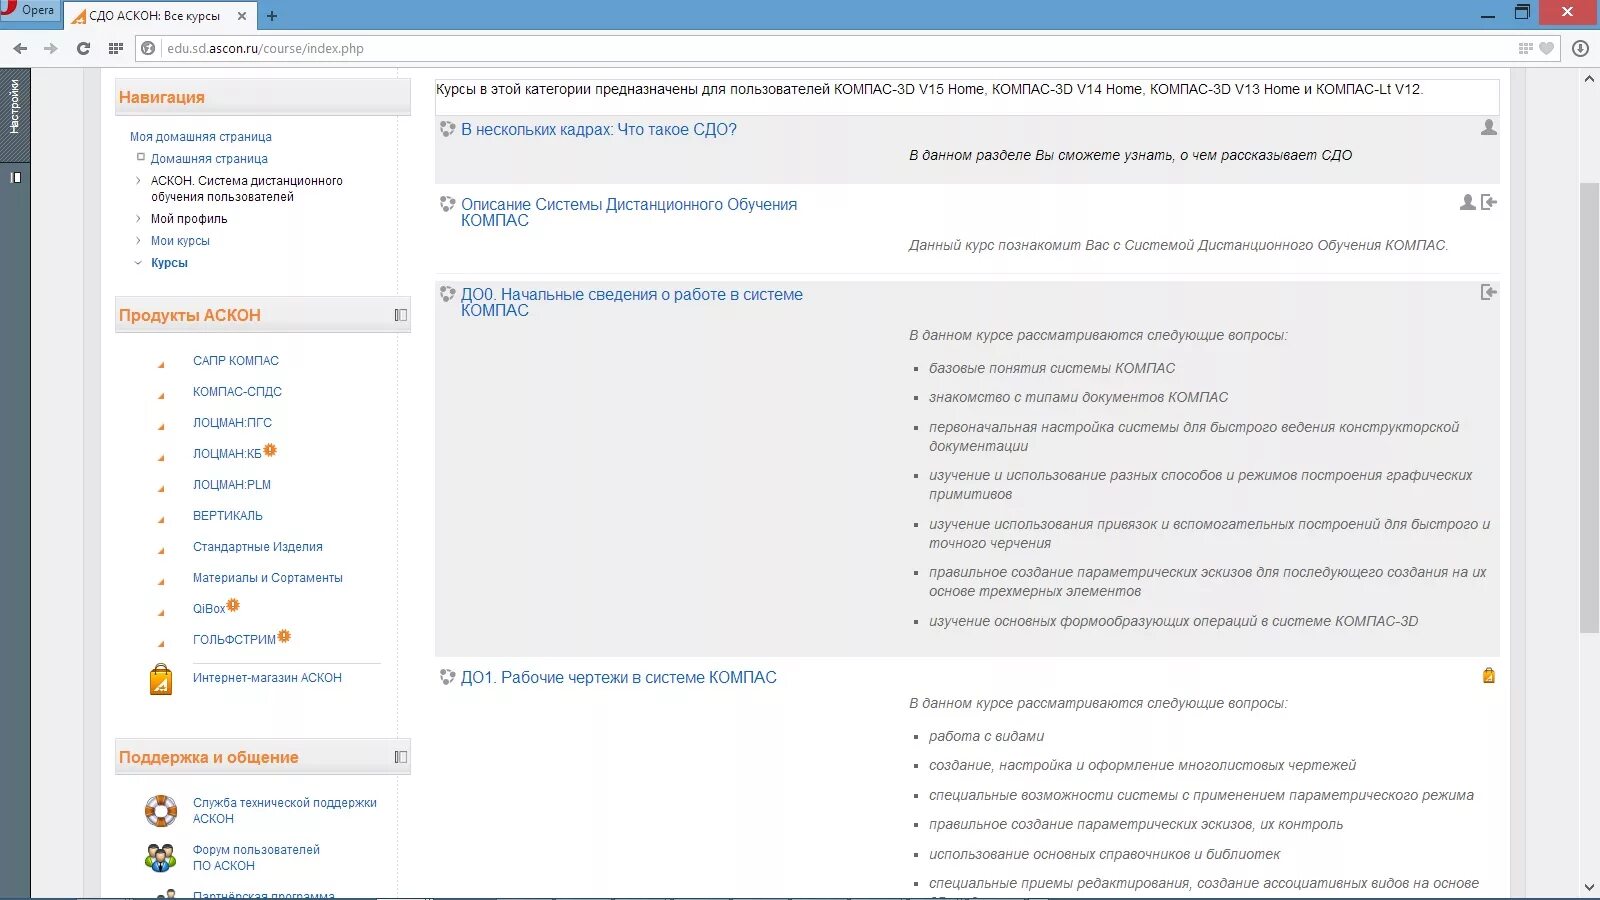Image resolution: width=1600 pixels, height=900 pixels.
Task: Click course icon beside Описание Системы
Action: [x=447, y=204]
